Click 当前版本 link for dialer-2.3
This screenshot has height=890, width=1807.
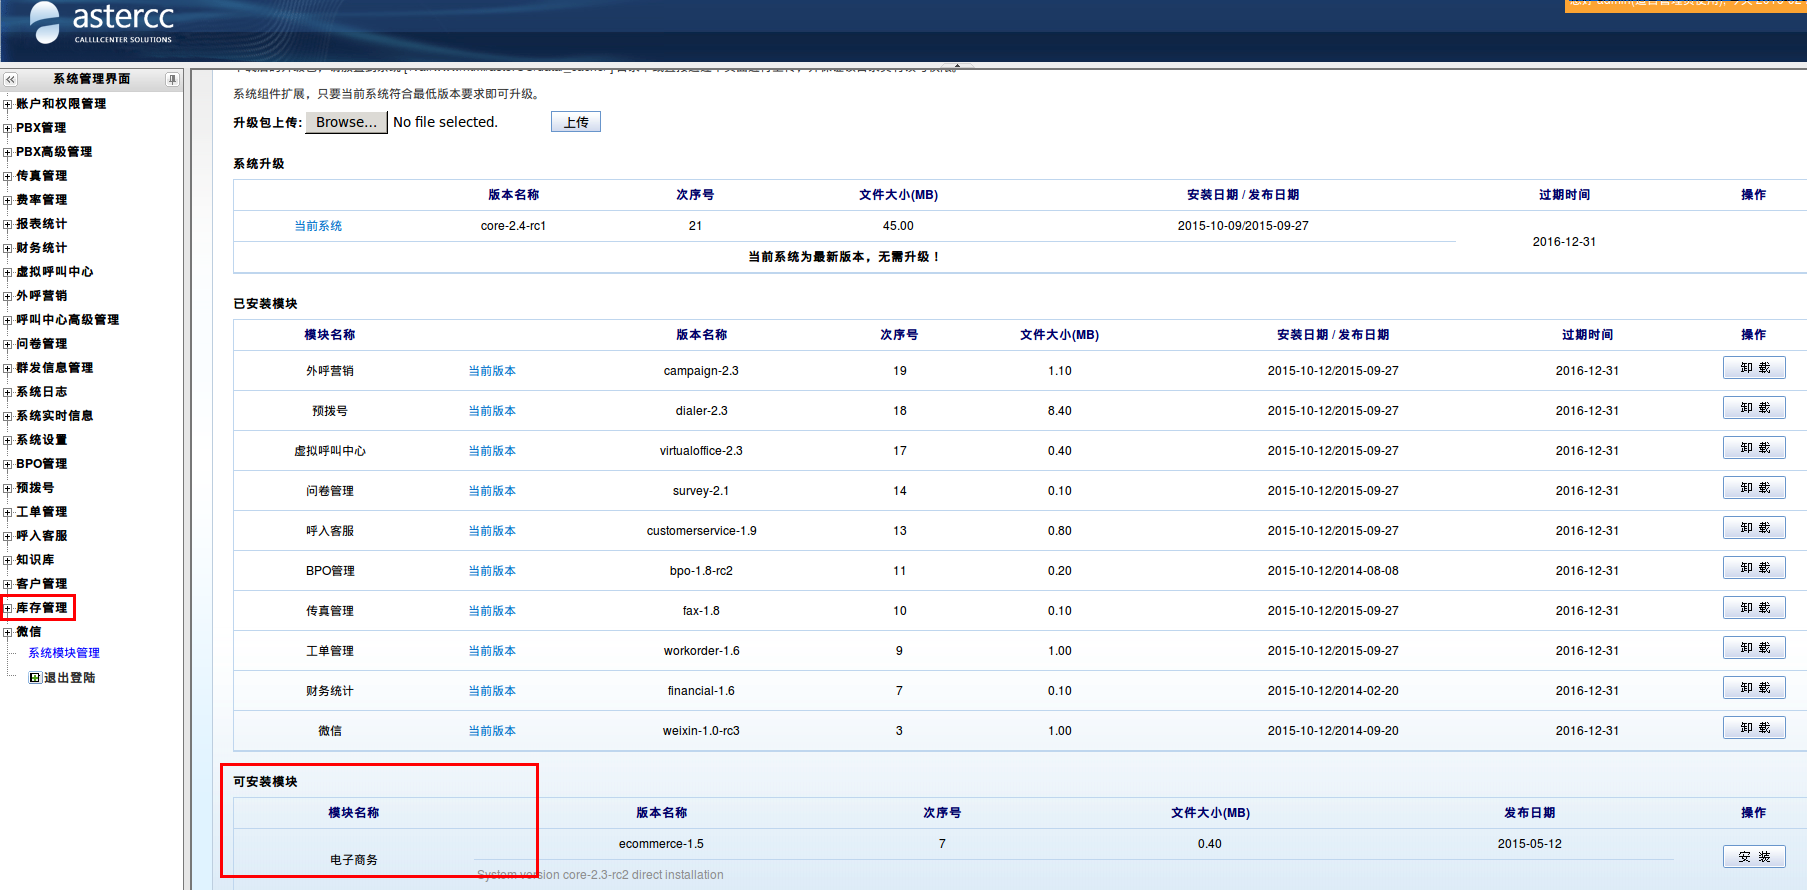click(492, 411)
